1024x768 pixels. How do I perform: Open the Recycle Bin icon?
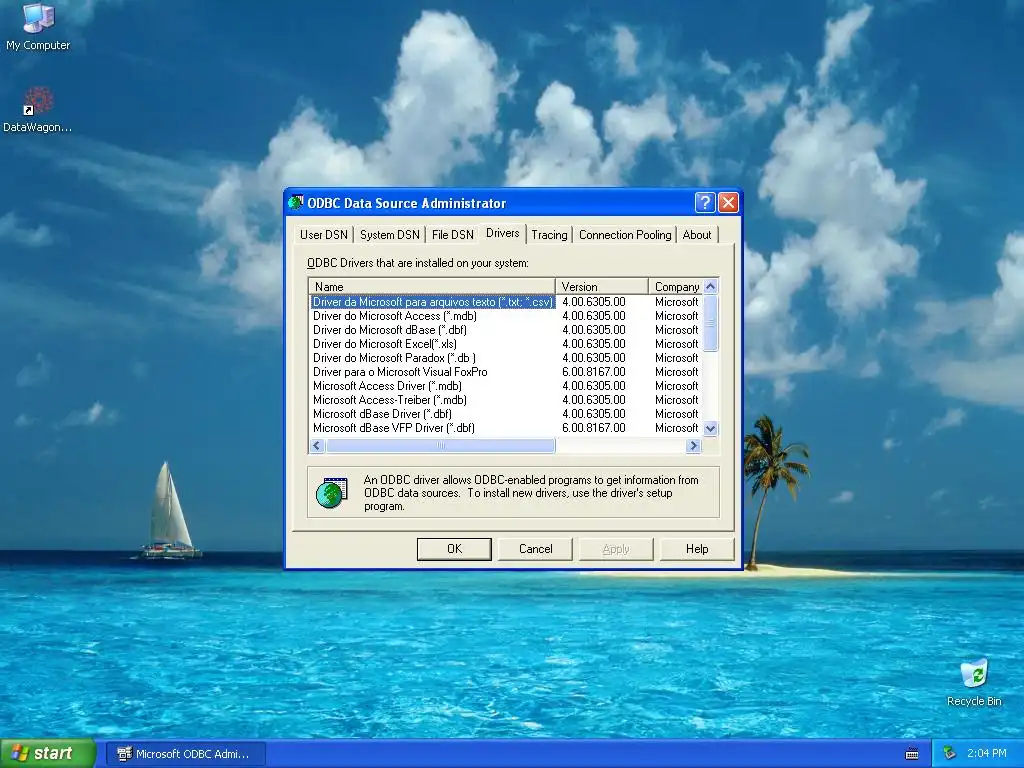click(x=974, y=682)
